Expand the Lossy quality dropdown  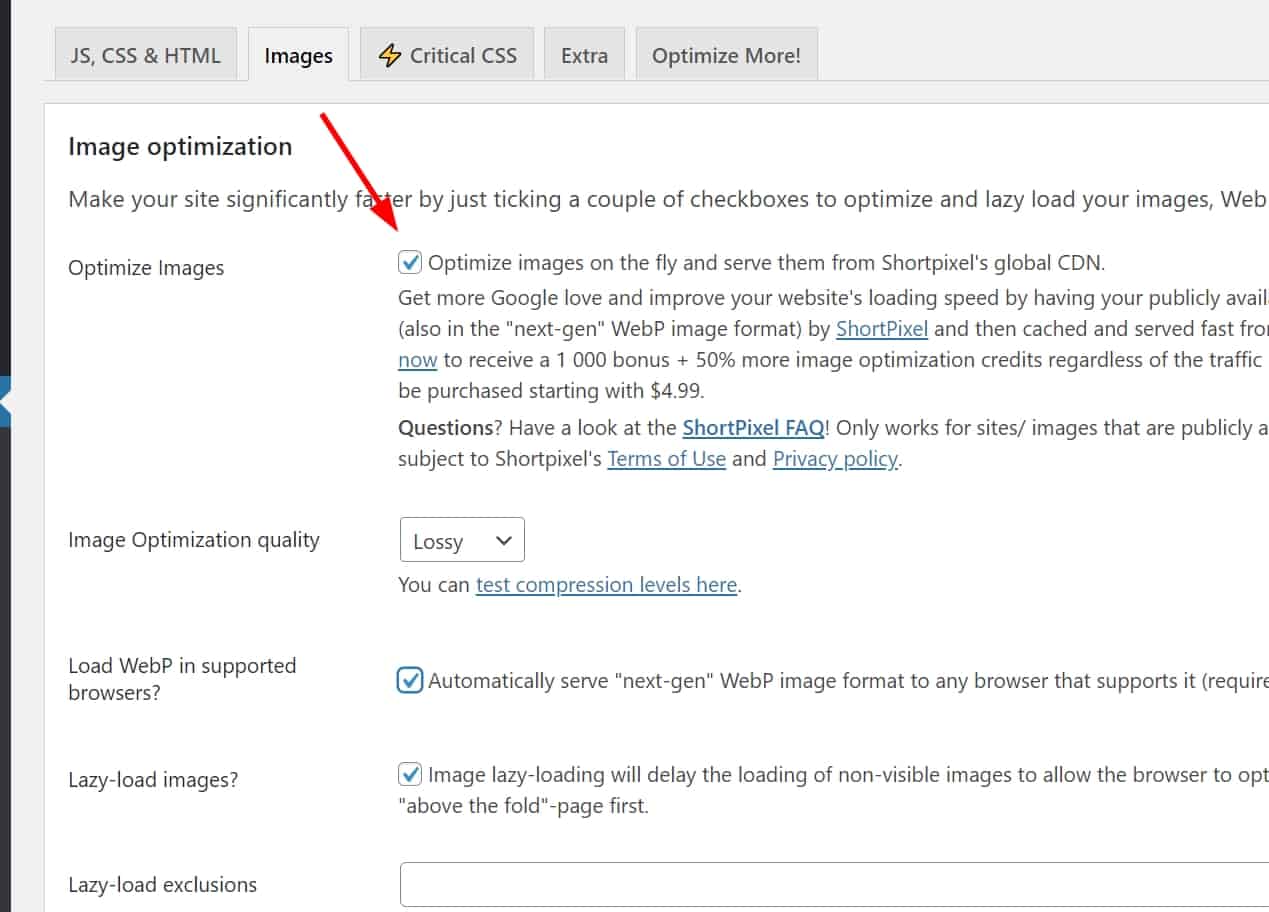(x=461, y=541)
